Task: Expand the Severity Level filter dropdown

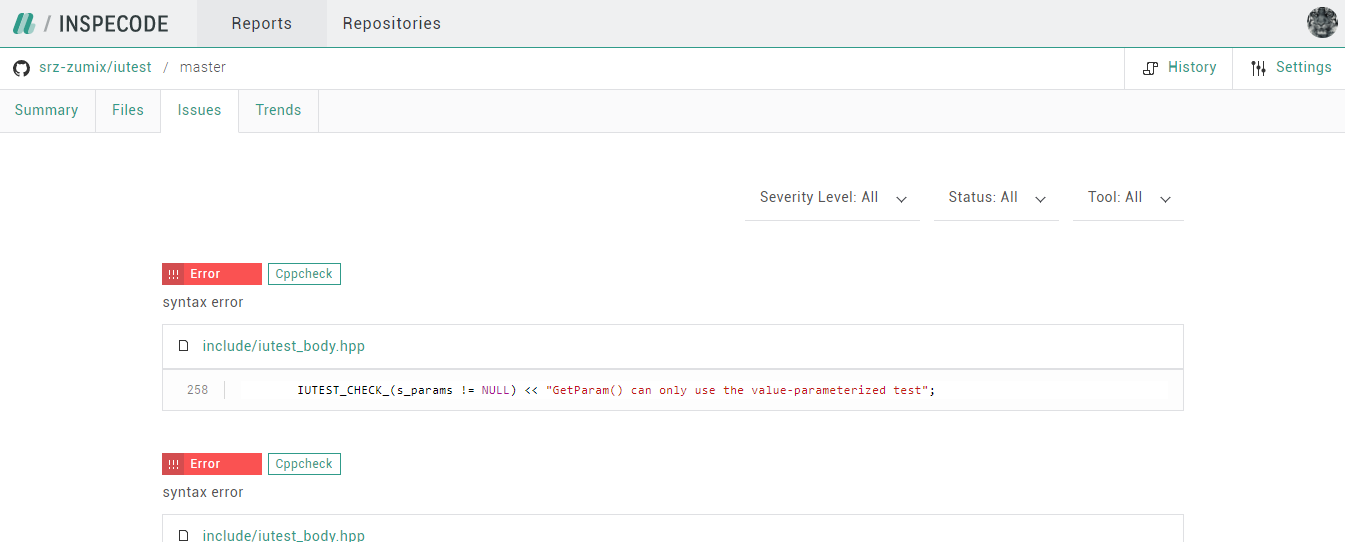Action: tap(832, 198)
